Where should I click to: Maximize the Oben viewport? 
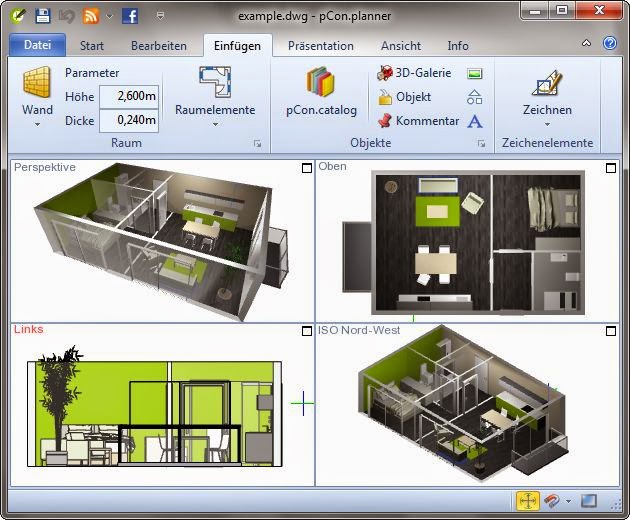coord(611,168)
